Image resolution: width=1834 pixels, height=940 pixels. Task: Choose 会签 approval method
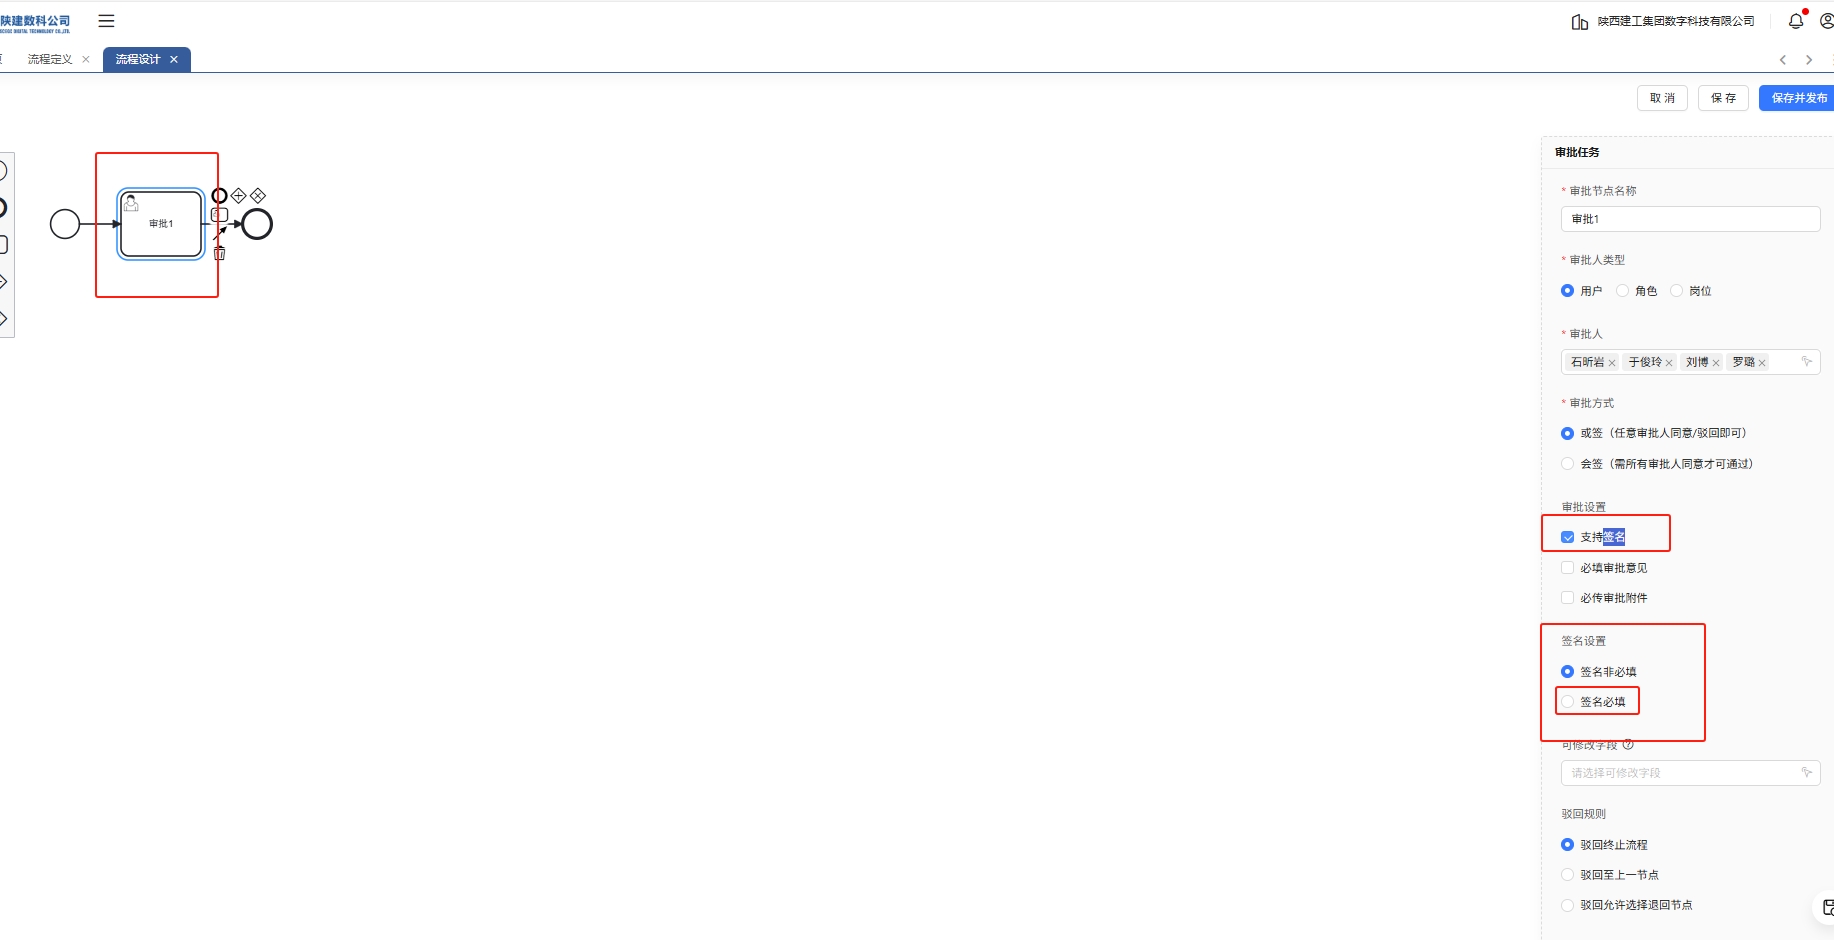(x=1568, y=464)
